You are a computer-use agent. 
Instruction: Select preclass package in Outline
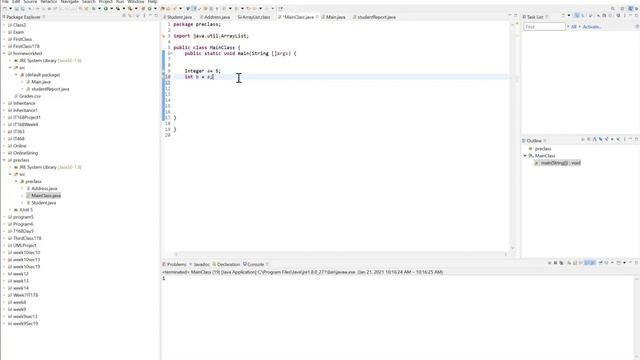click(x=540, y=149)
